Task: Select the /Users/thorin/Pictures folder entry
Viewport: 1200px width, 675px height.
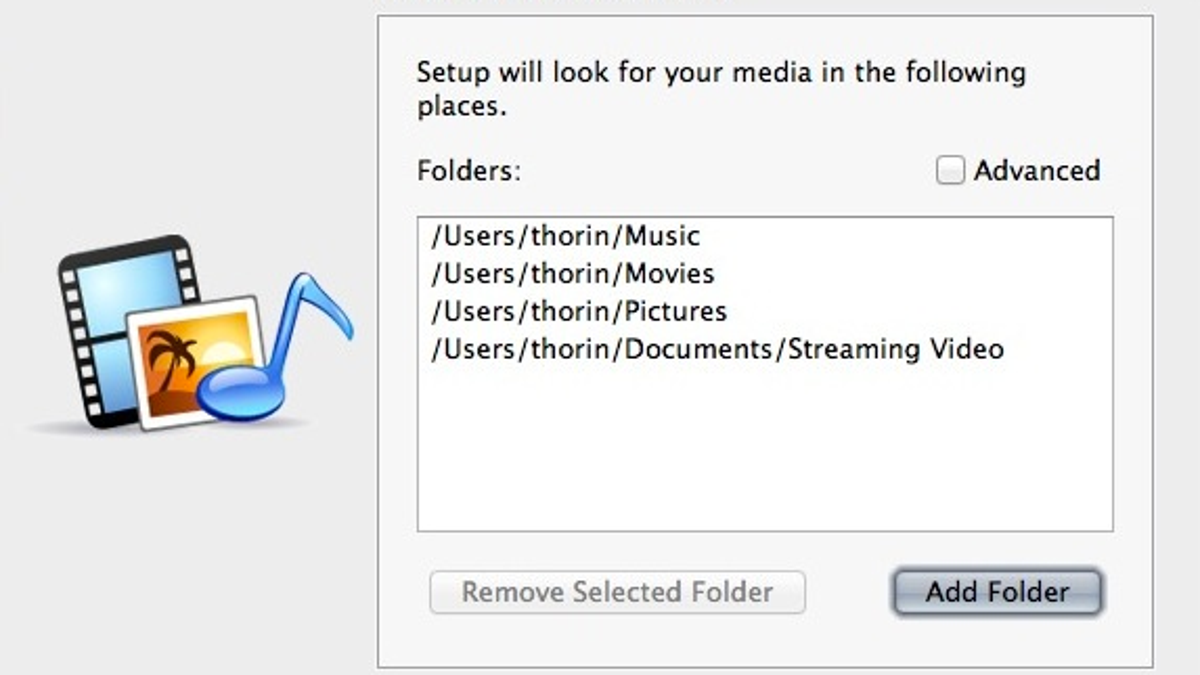Action: [765, 311]
